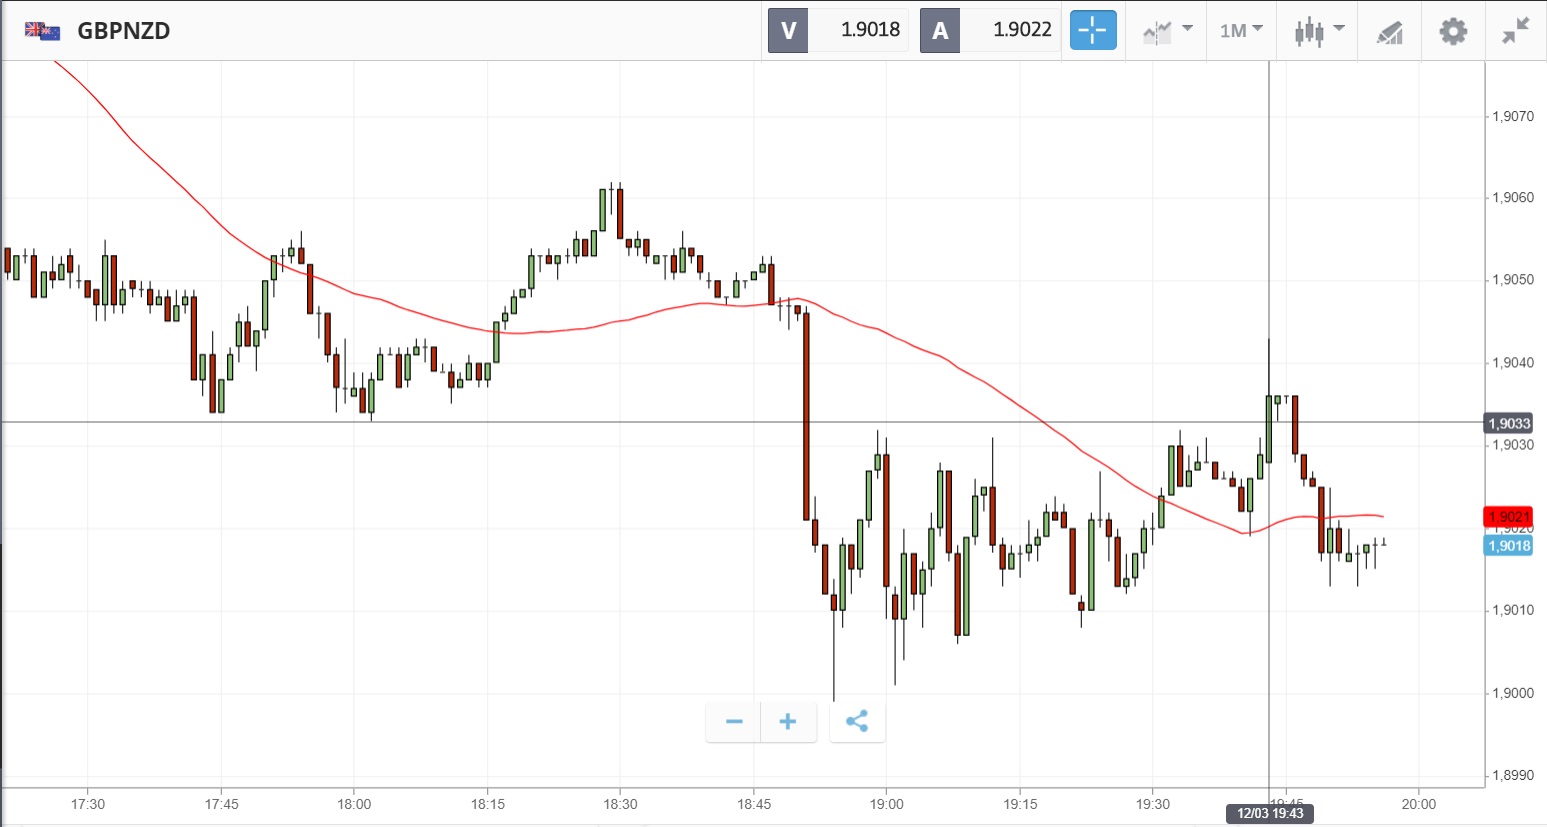Click the GBPNZD symbol name
The image size is (1547, 827).
click(x=124, y=31)
